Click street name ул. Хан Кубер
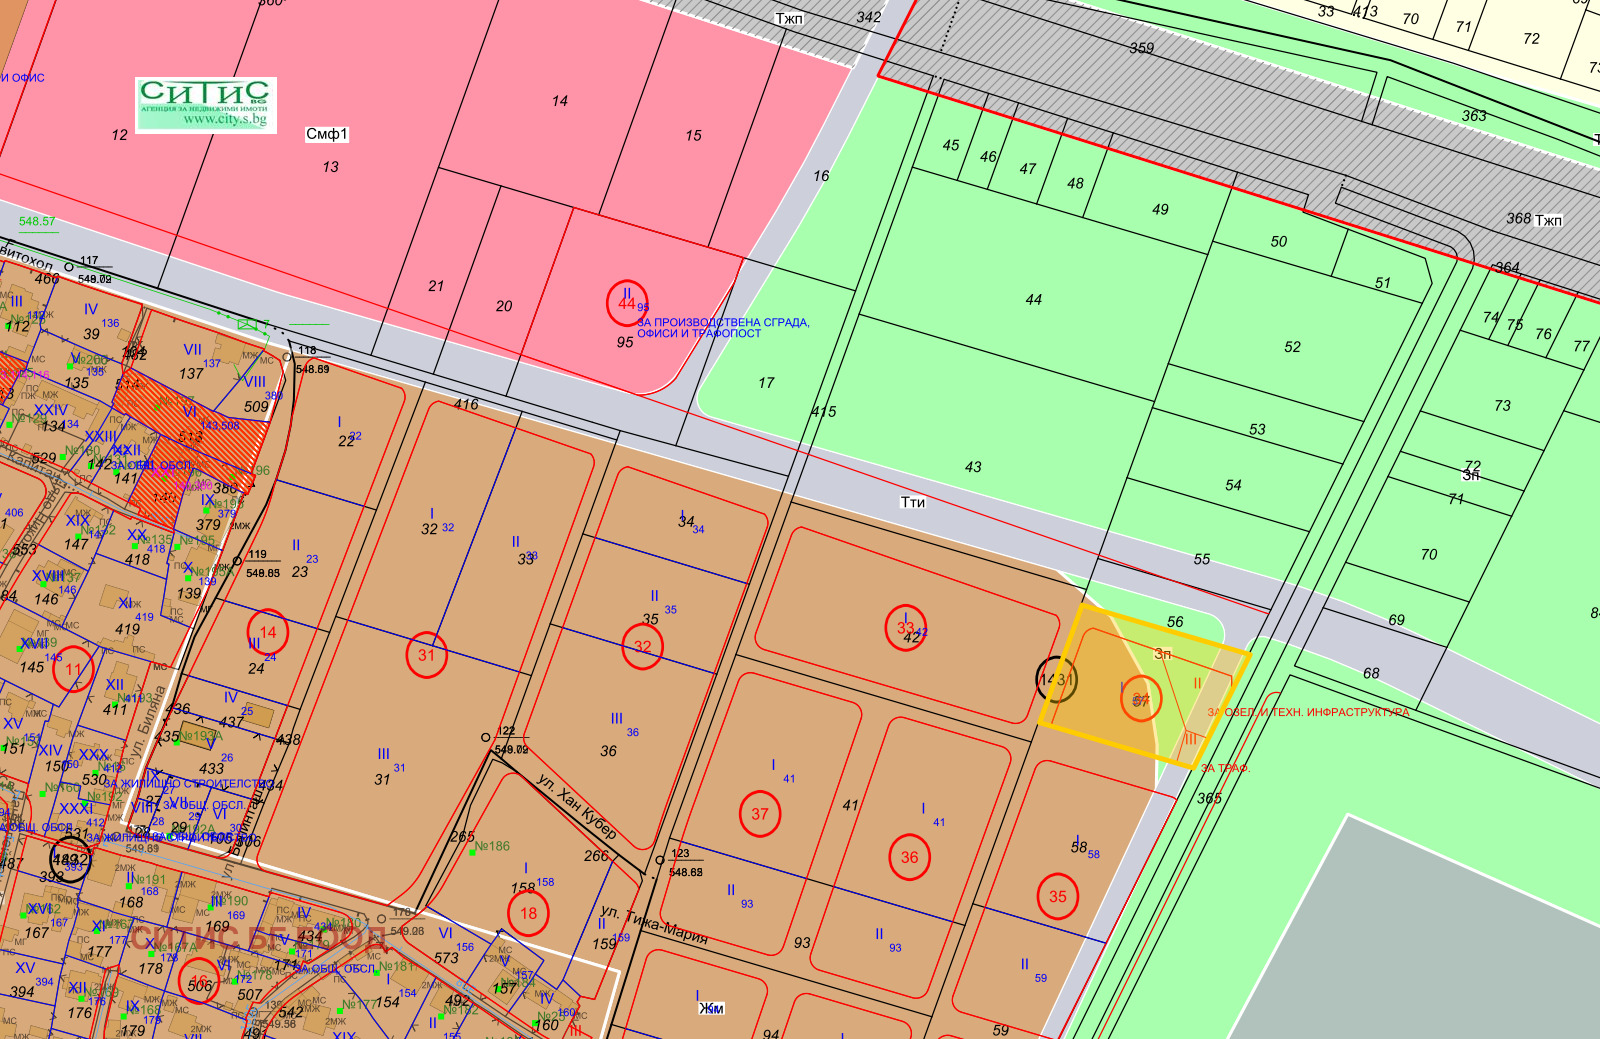The width and height of the screenshot is (1600, 1039). click(x=577, y=806)
